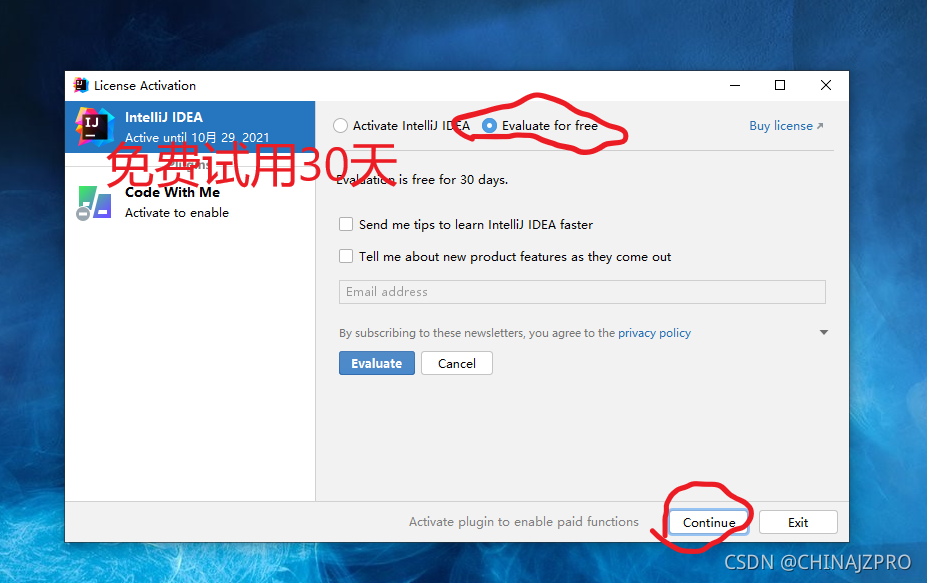Click the Exit button
The width and height of the screenshot is (927, 583).
pyautogui.click(x=798, y=522)
